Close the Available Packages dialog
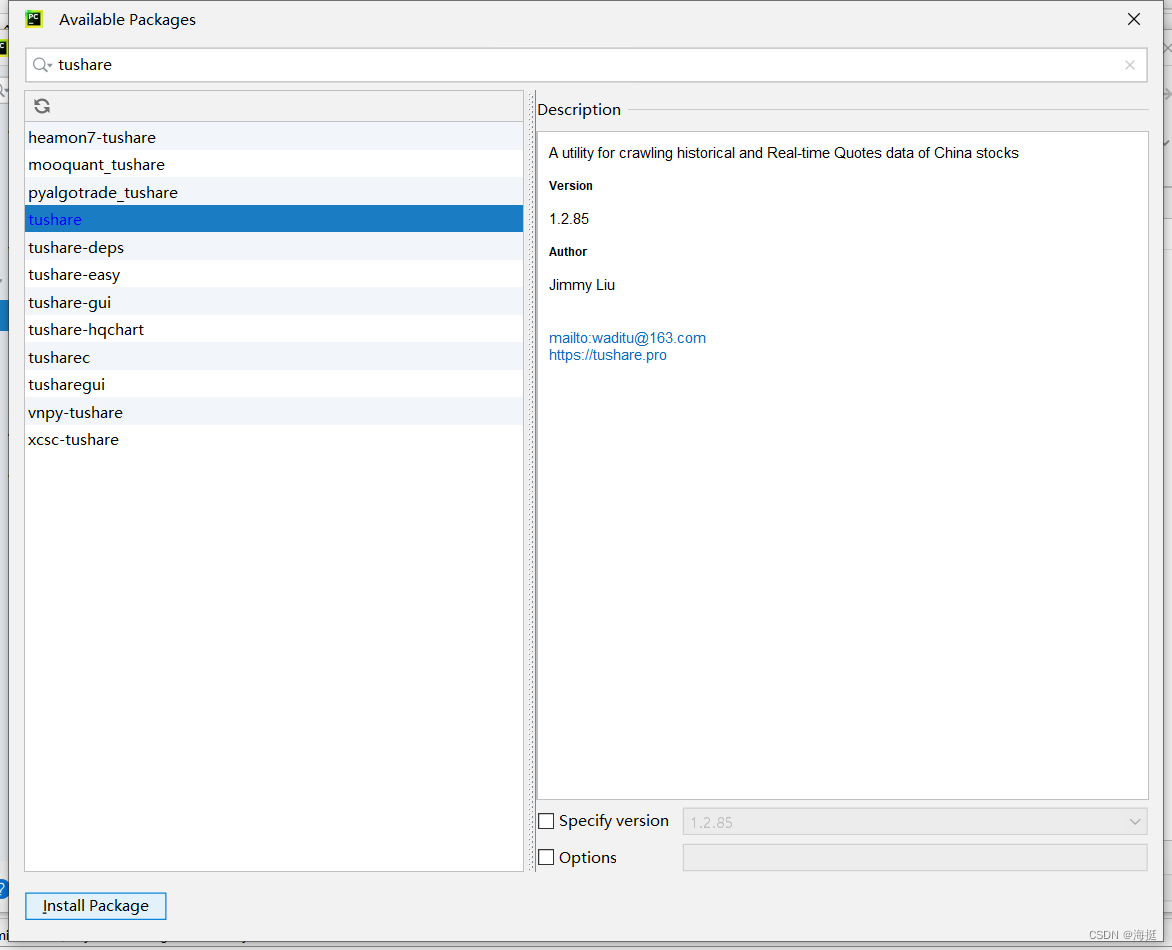Image resolution: width=1172 pixels, height=950 pixels. point(1133,19)
